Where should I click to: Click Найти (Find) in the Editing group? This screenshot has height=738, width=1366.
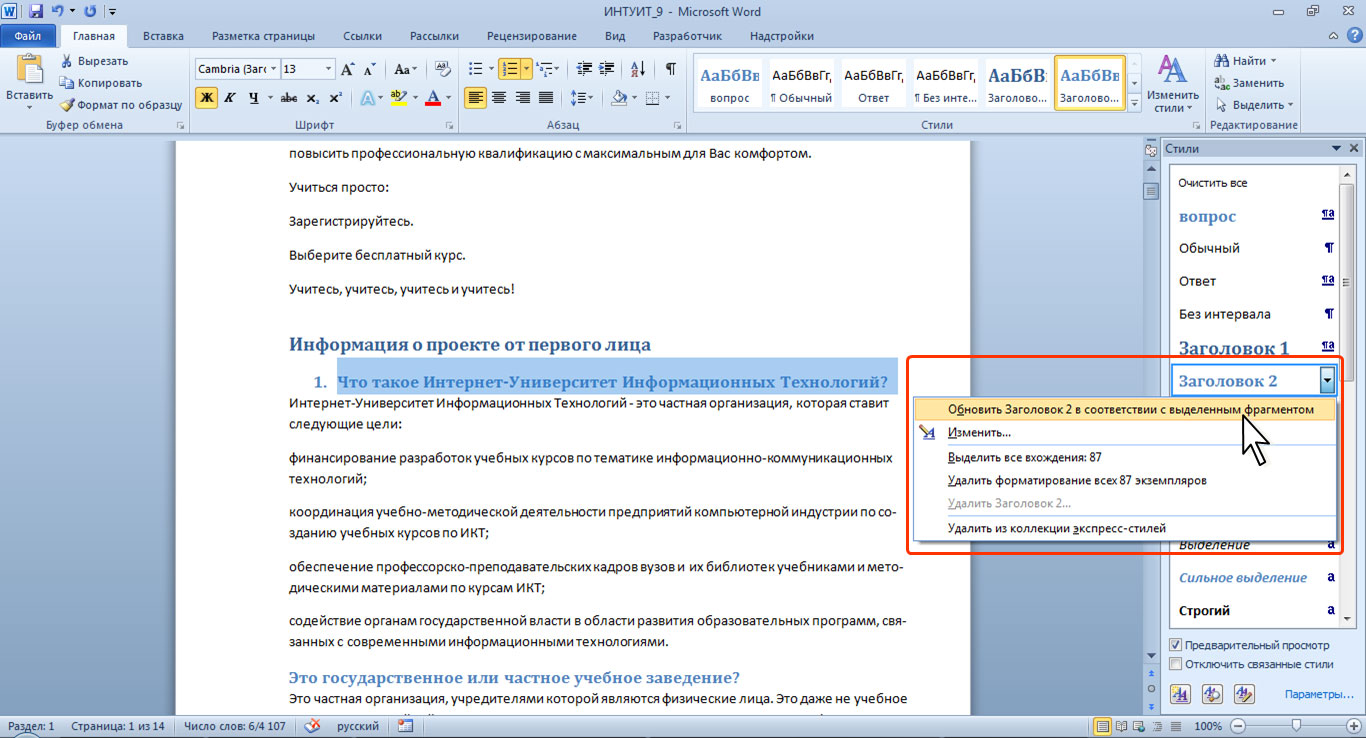1245,61
